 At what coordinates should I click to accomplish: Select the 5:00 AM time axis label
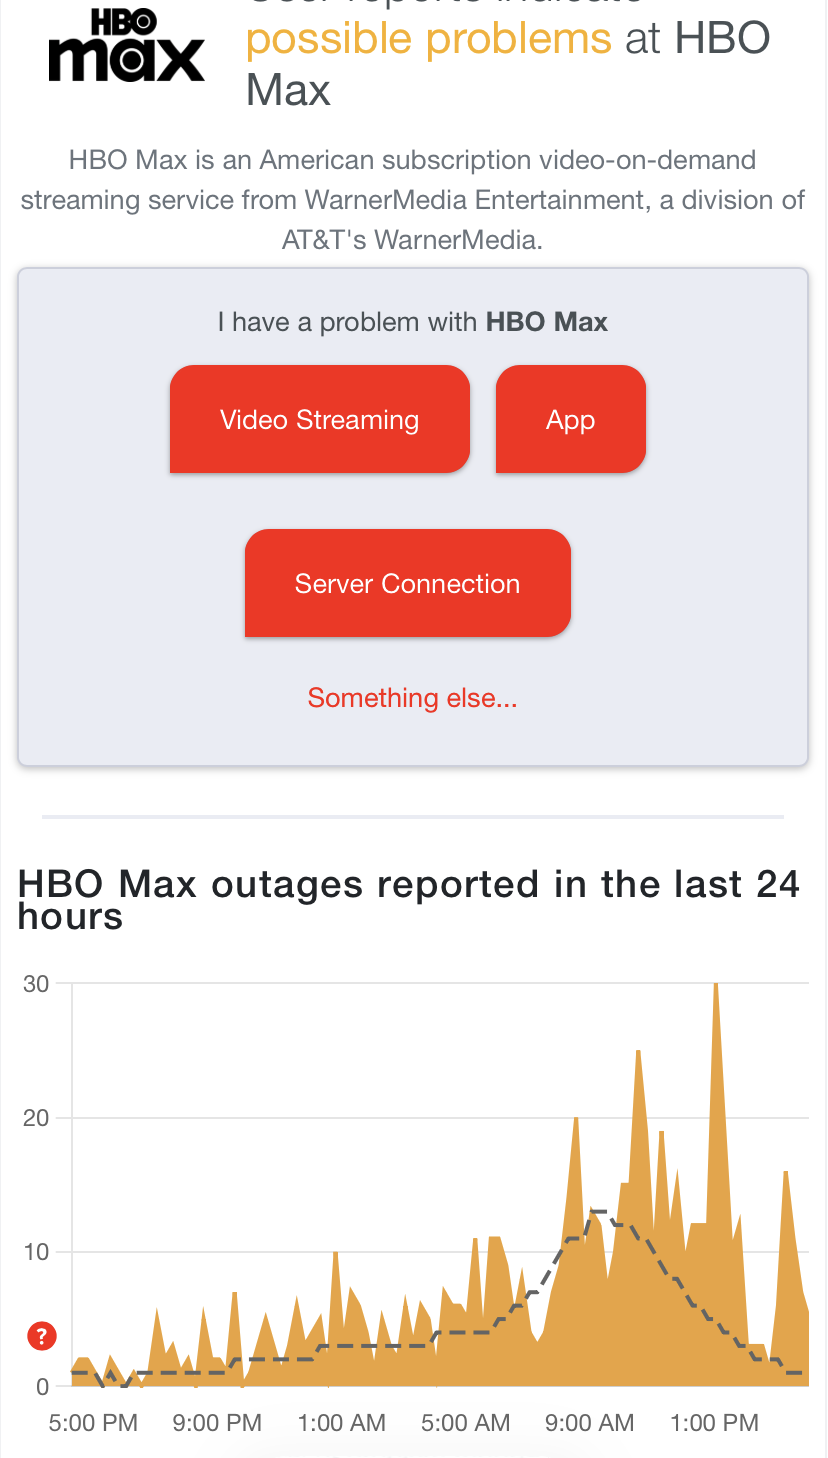pyautogui.click(x=465, y=1423)
